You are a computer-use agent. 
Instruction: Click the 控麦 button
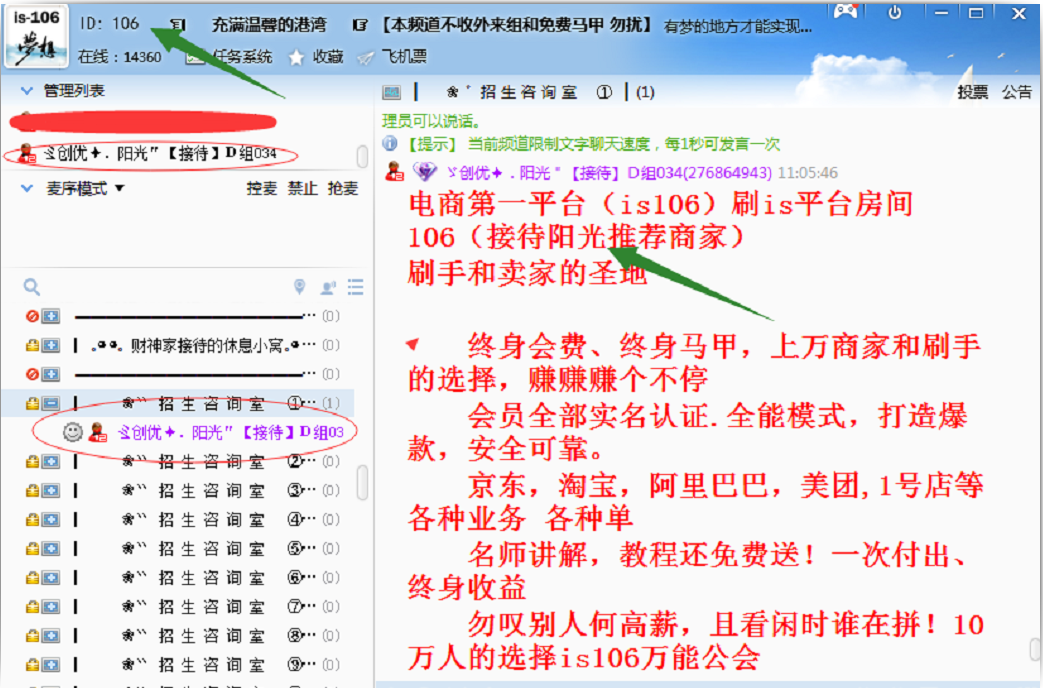click(x=261, y=188)
